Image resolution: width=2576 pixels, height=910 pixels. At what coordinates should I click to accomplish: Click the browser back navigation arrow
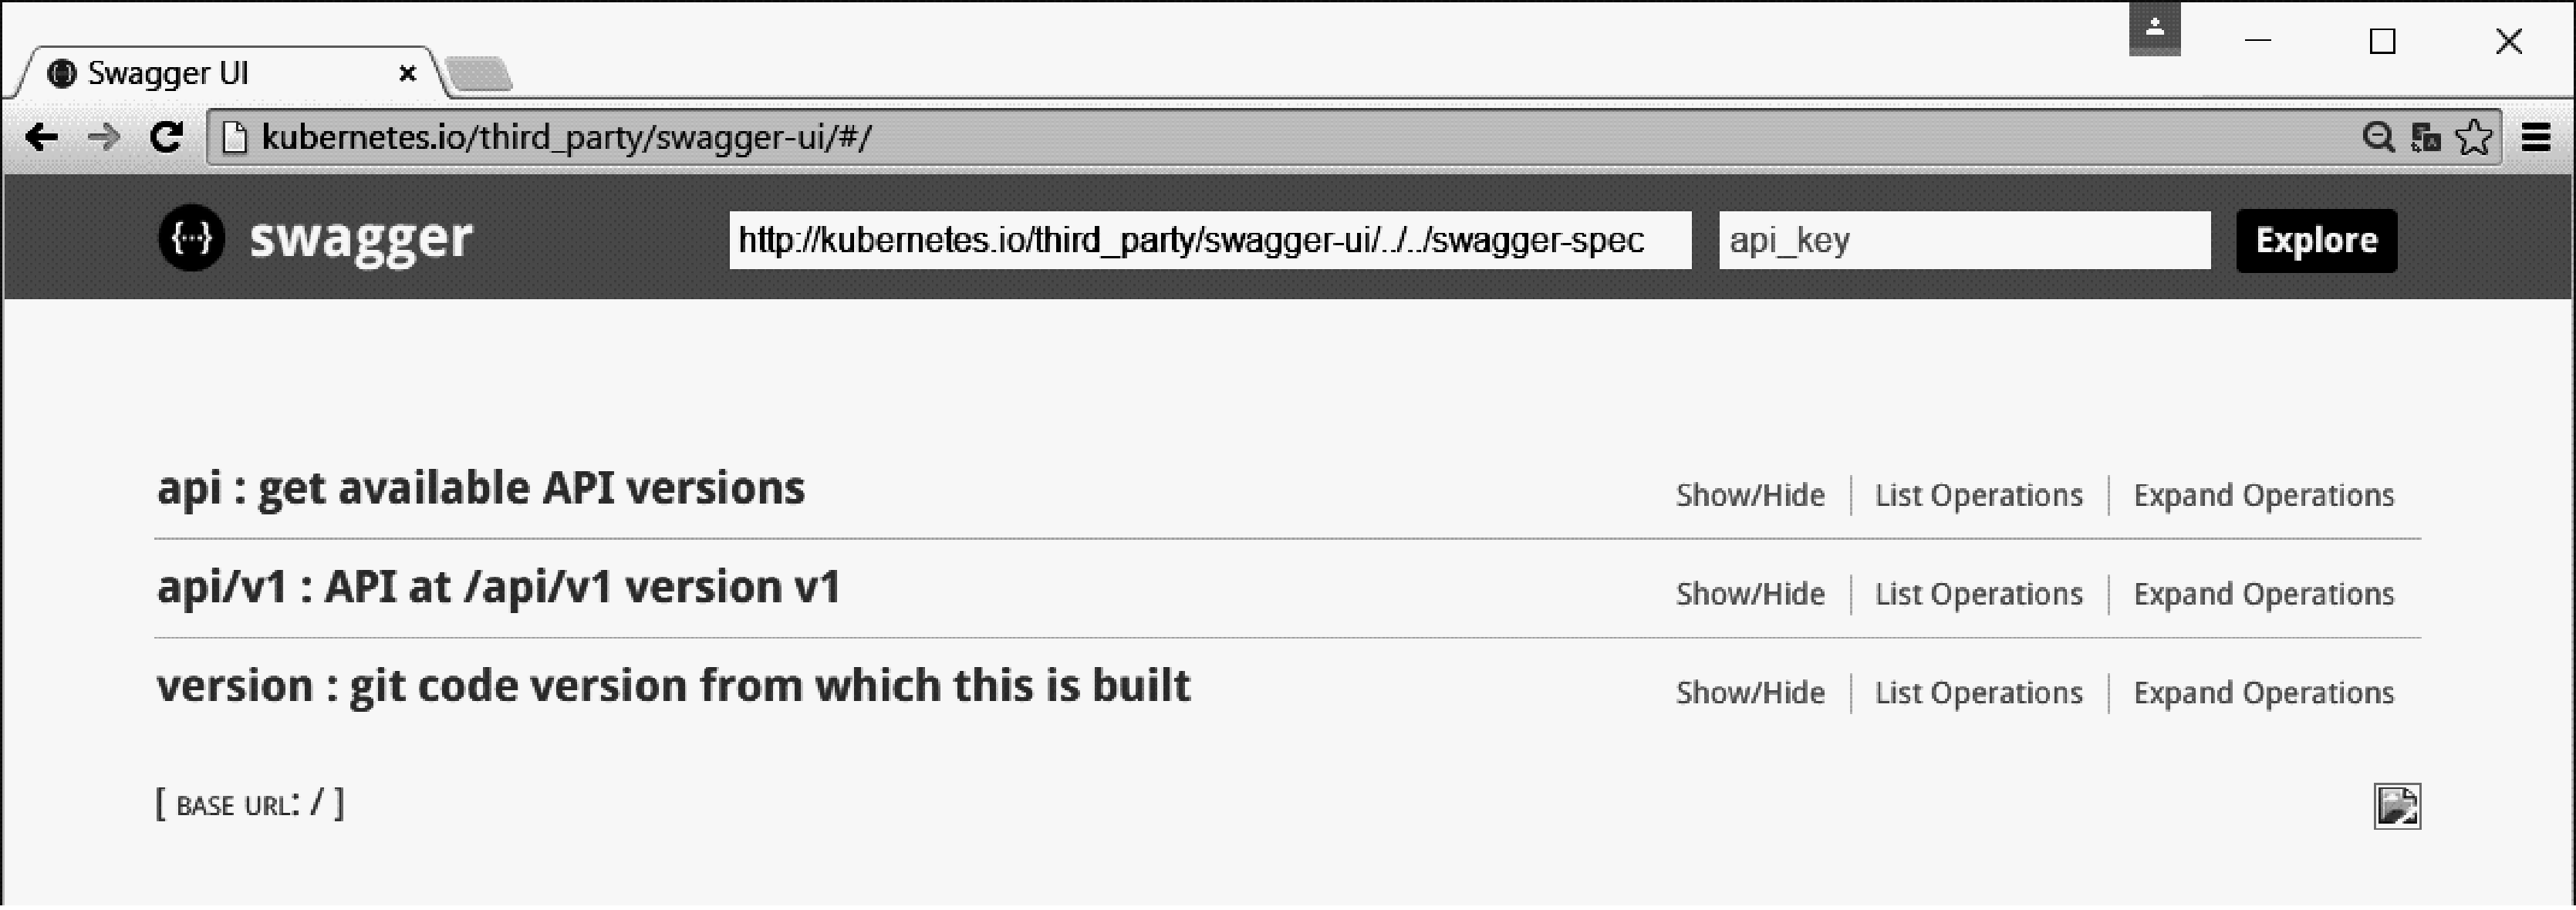41,136
